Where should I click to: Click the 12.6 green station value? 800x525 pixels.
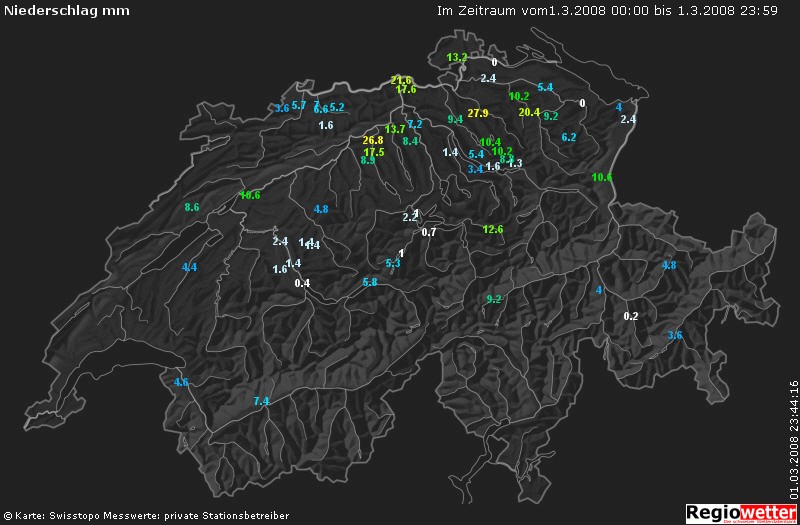(493, 229)
